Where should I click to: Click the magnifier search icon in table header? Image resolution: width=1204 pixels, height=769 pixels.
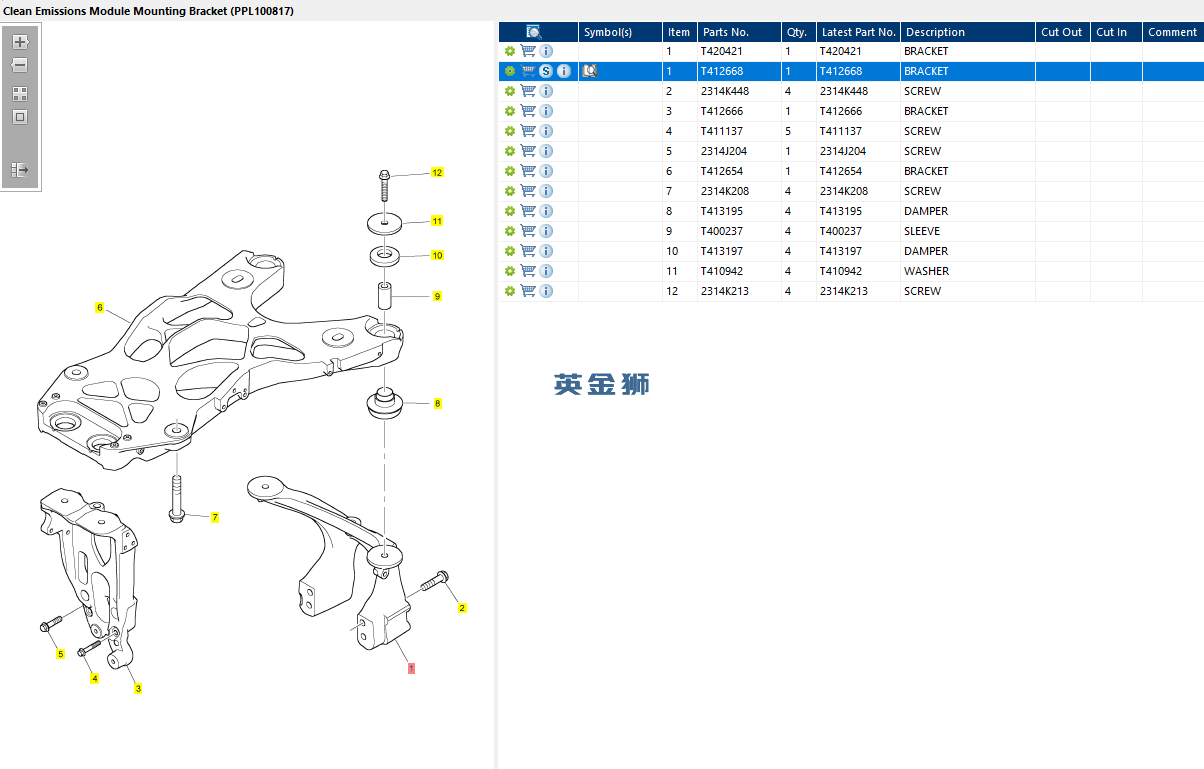[534, 32]
